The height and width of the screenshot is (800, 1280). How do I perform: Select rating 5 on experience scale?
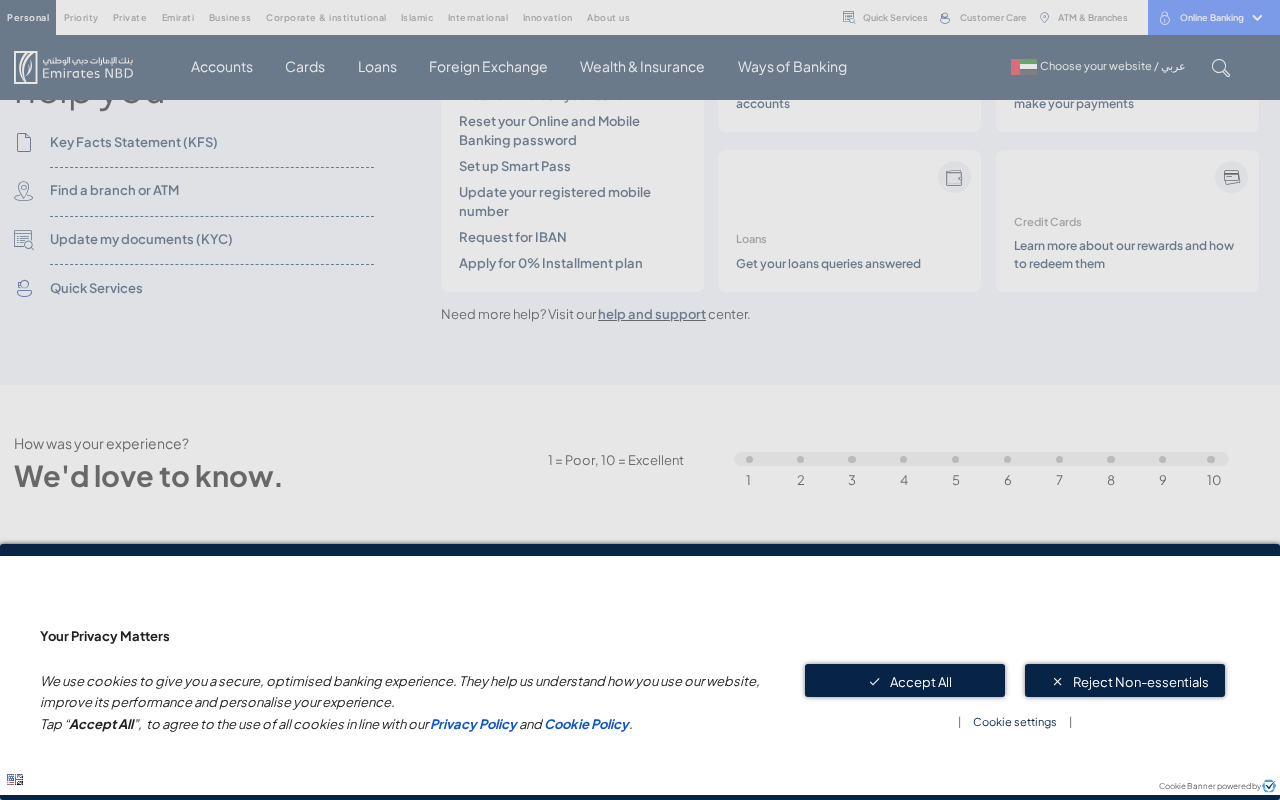(956, 460)
